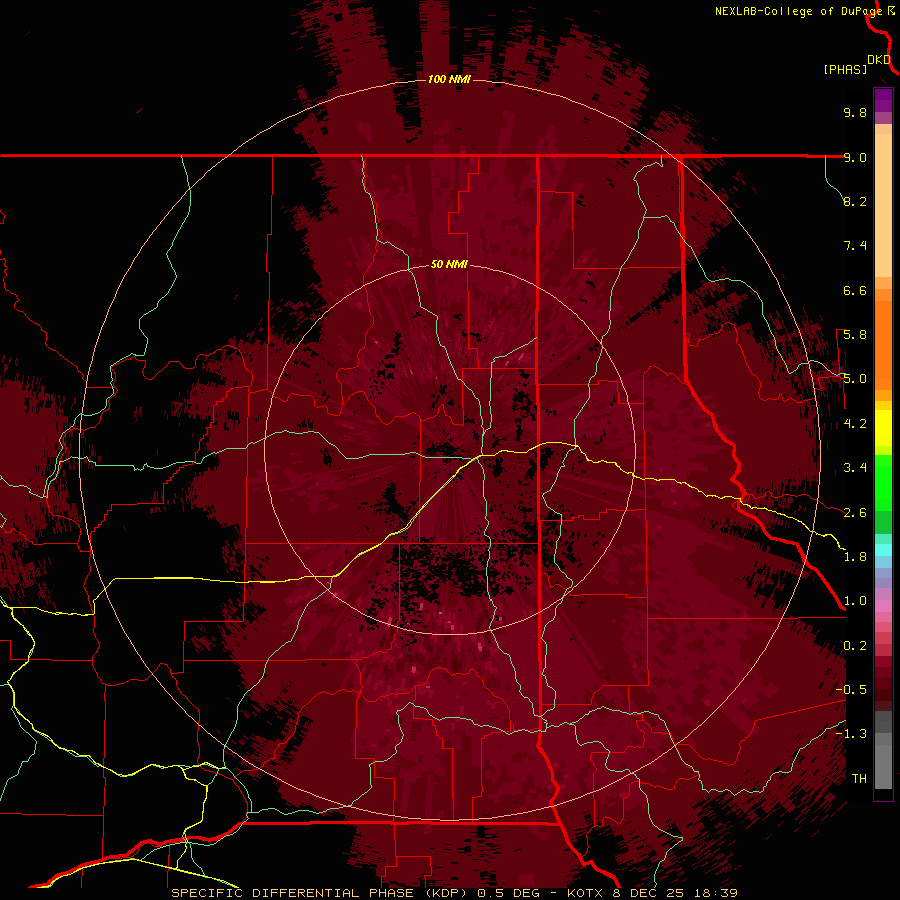Select the bright green color bar segment
900x900 pixels.
883,483
